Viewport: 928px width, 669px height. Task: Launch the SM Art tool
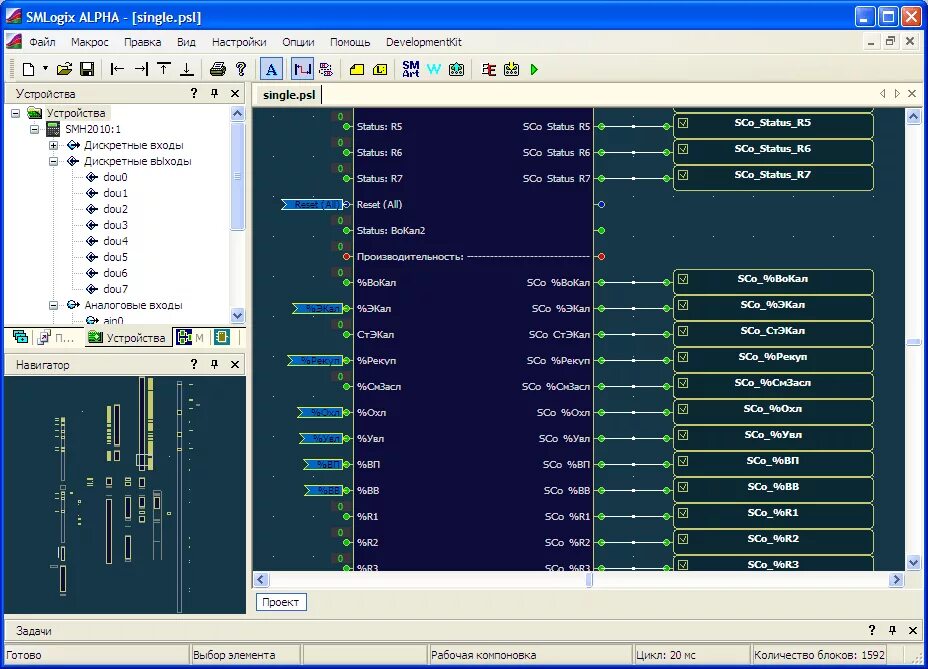pyautogui.click(x=411, y=69)
